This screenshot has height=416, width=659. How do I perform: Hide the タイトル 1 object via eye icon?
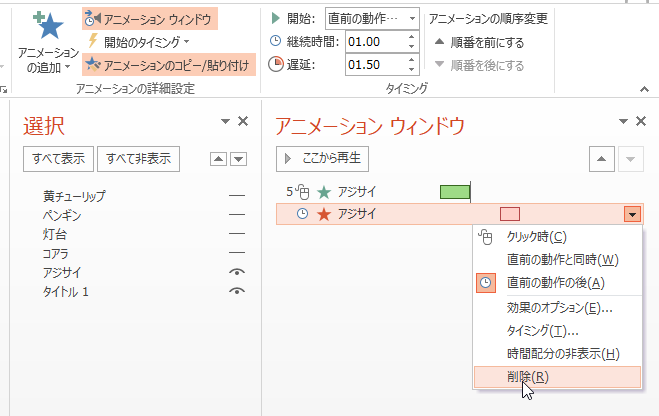tap(237, 291)
